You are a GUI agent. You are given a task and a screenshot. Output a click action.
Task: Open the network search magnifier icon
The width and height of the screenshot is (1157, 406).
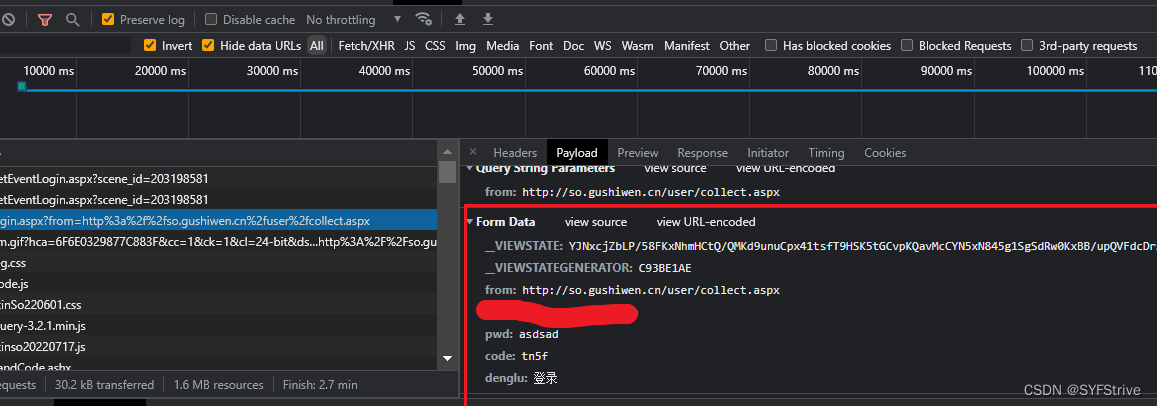tap(72, 20)
